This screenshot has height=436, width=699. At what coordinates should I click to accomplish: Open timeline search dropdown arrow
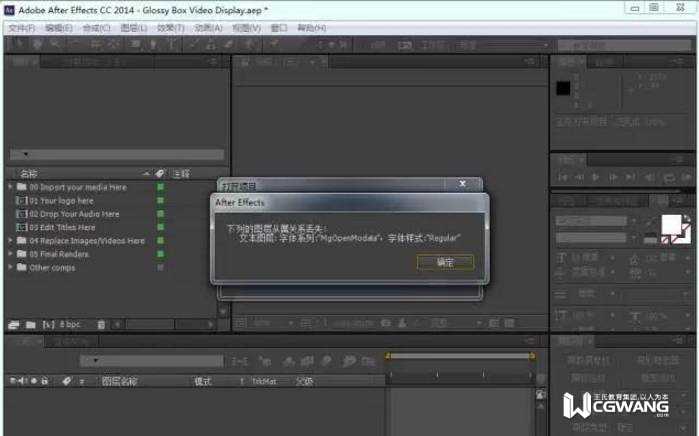[x=95, y=360]
